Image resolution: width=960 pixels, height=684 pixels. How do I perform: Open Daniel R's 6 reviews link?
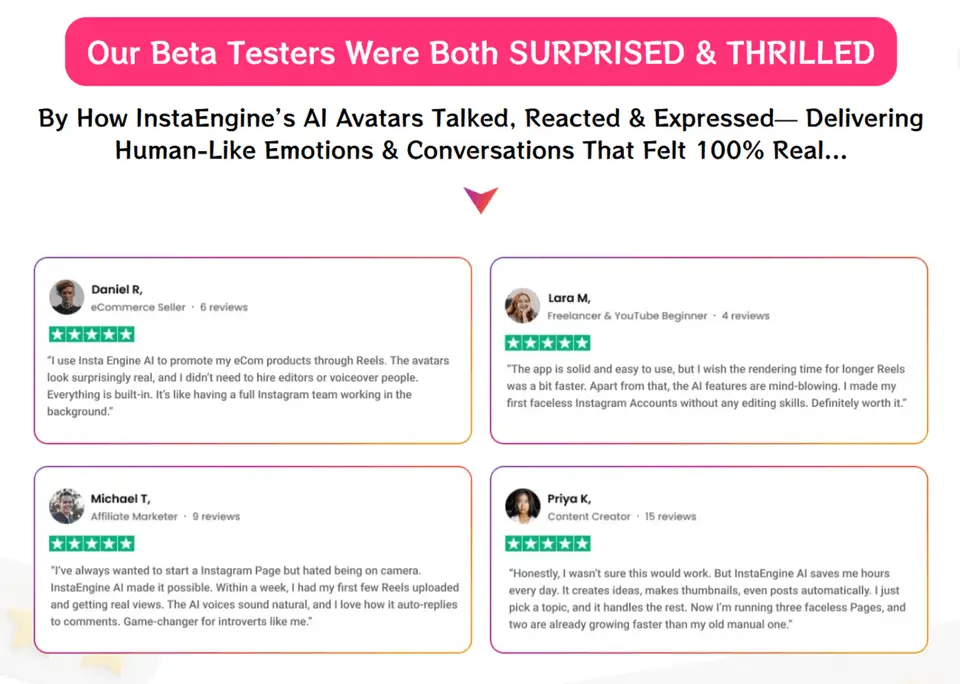coord(224,307)
